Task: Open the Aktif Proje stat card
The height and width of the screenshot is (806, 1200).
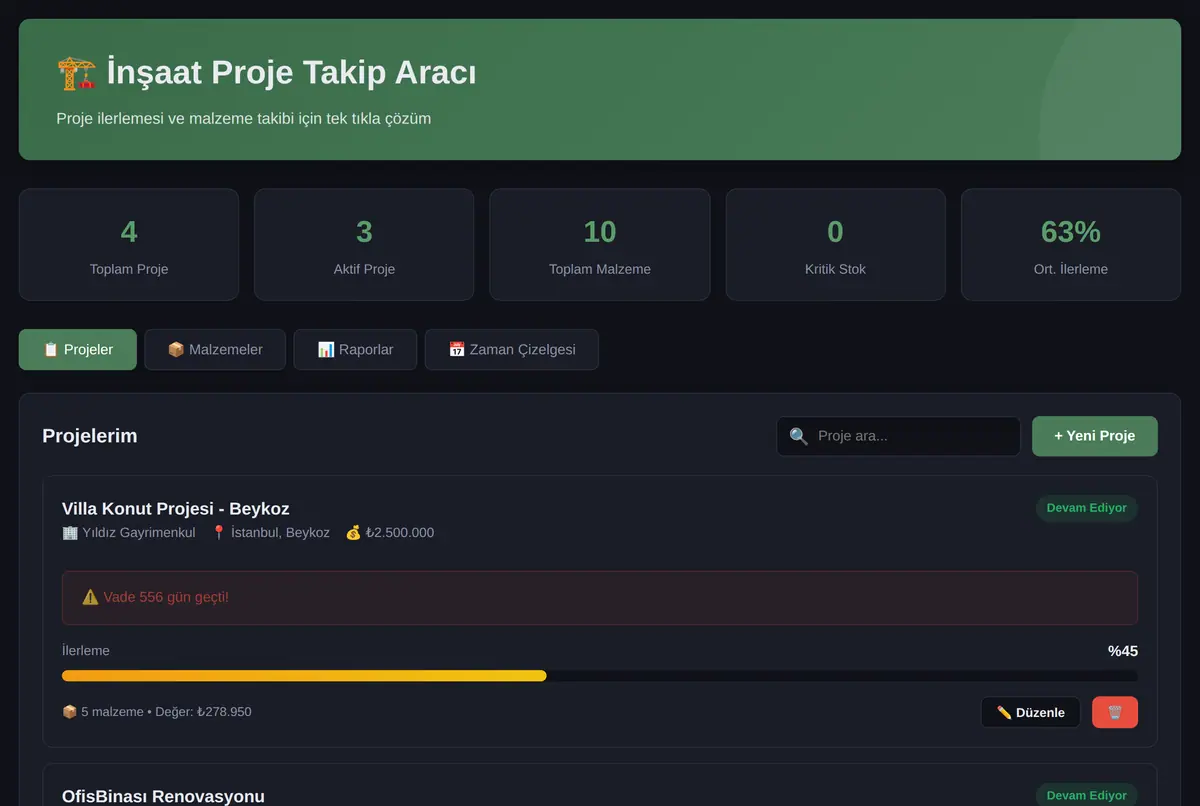Action: (364, 245)
